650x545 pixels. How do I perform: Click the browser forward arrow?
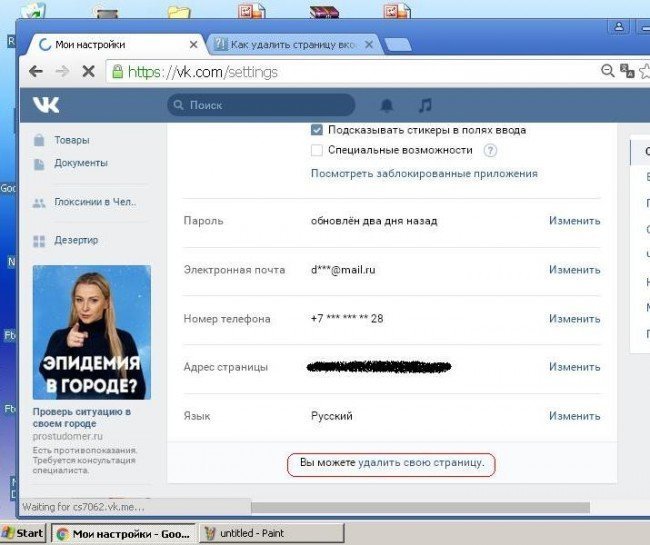point(62,72)
